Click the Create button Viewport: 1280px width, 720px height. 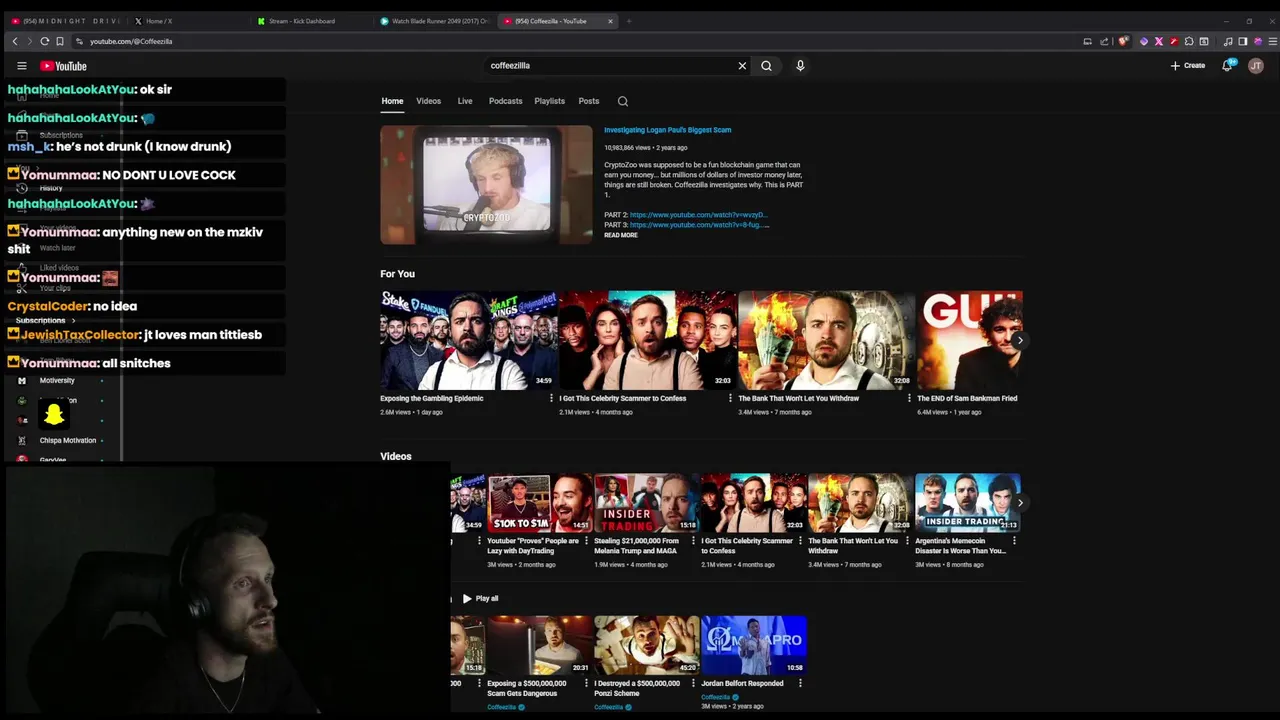click(1188, 66)
